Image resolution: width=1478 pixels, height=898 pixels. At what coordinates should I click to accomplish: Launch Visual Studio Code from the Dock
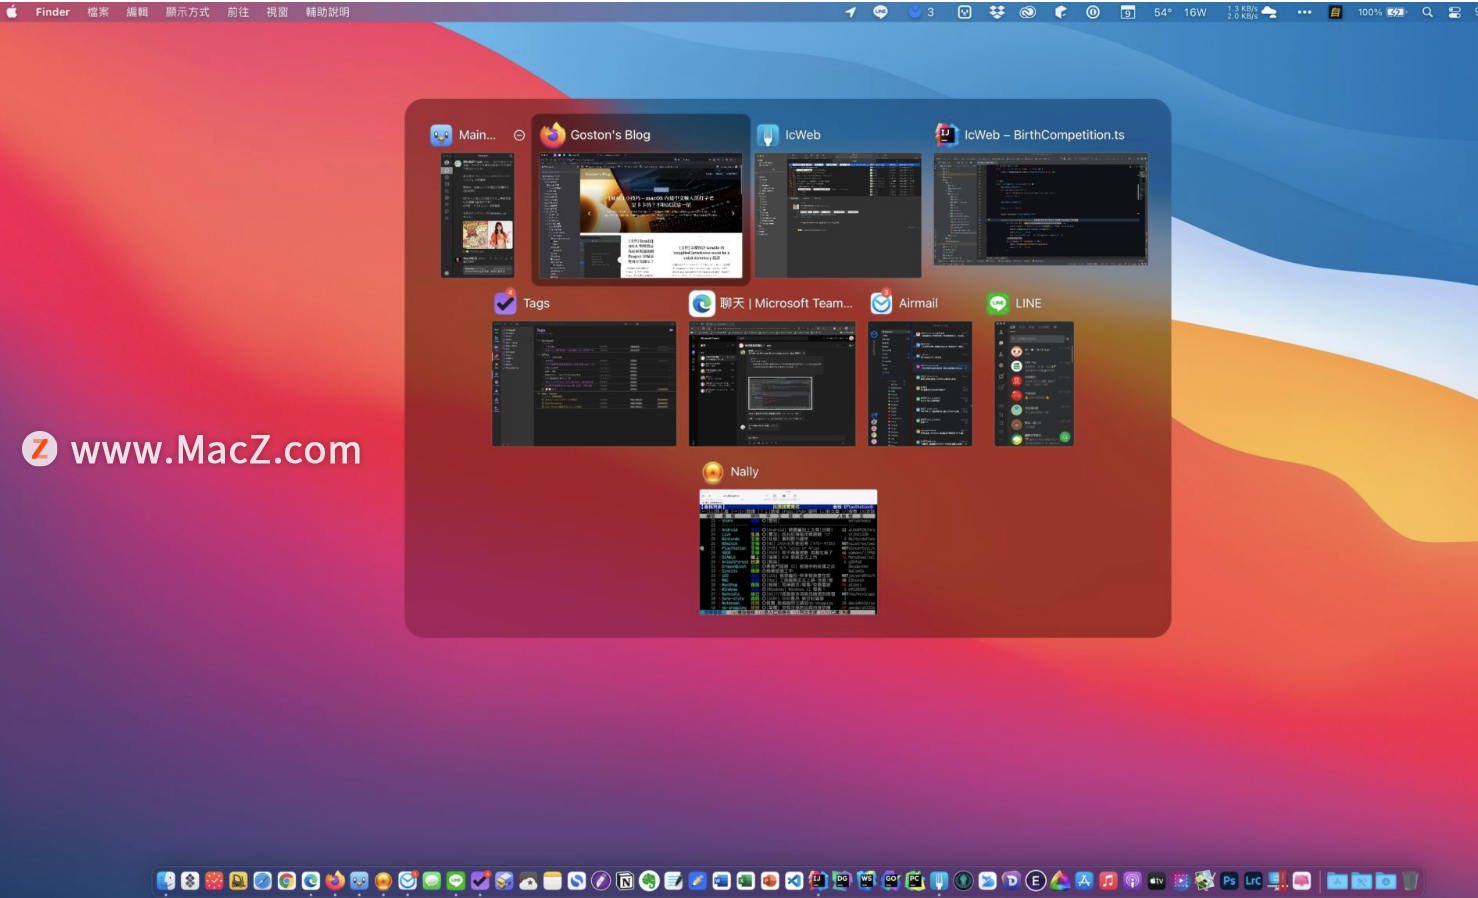pyautogui.click(x=794, y=881)
